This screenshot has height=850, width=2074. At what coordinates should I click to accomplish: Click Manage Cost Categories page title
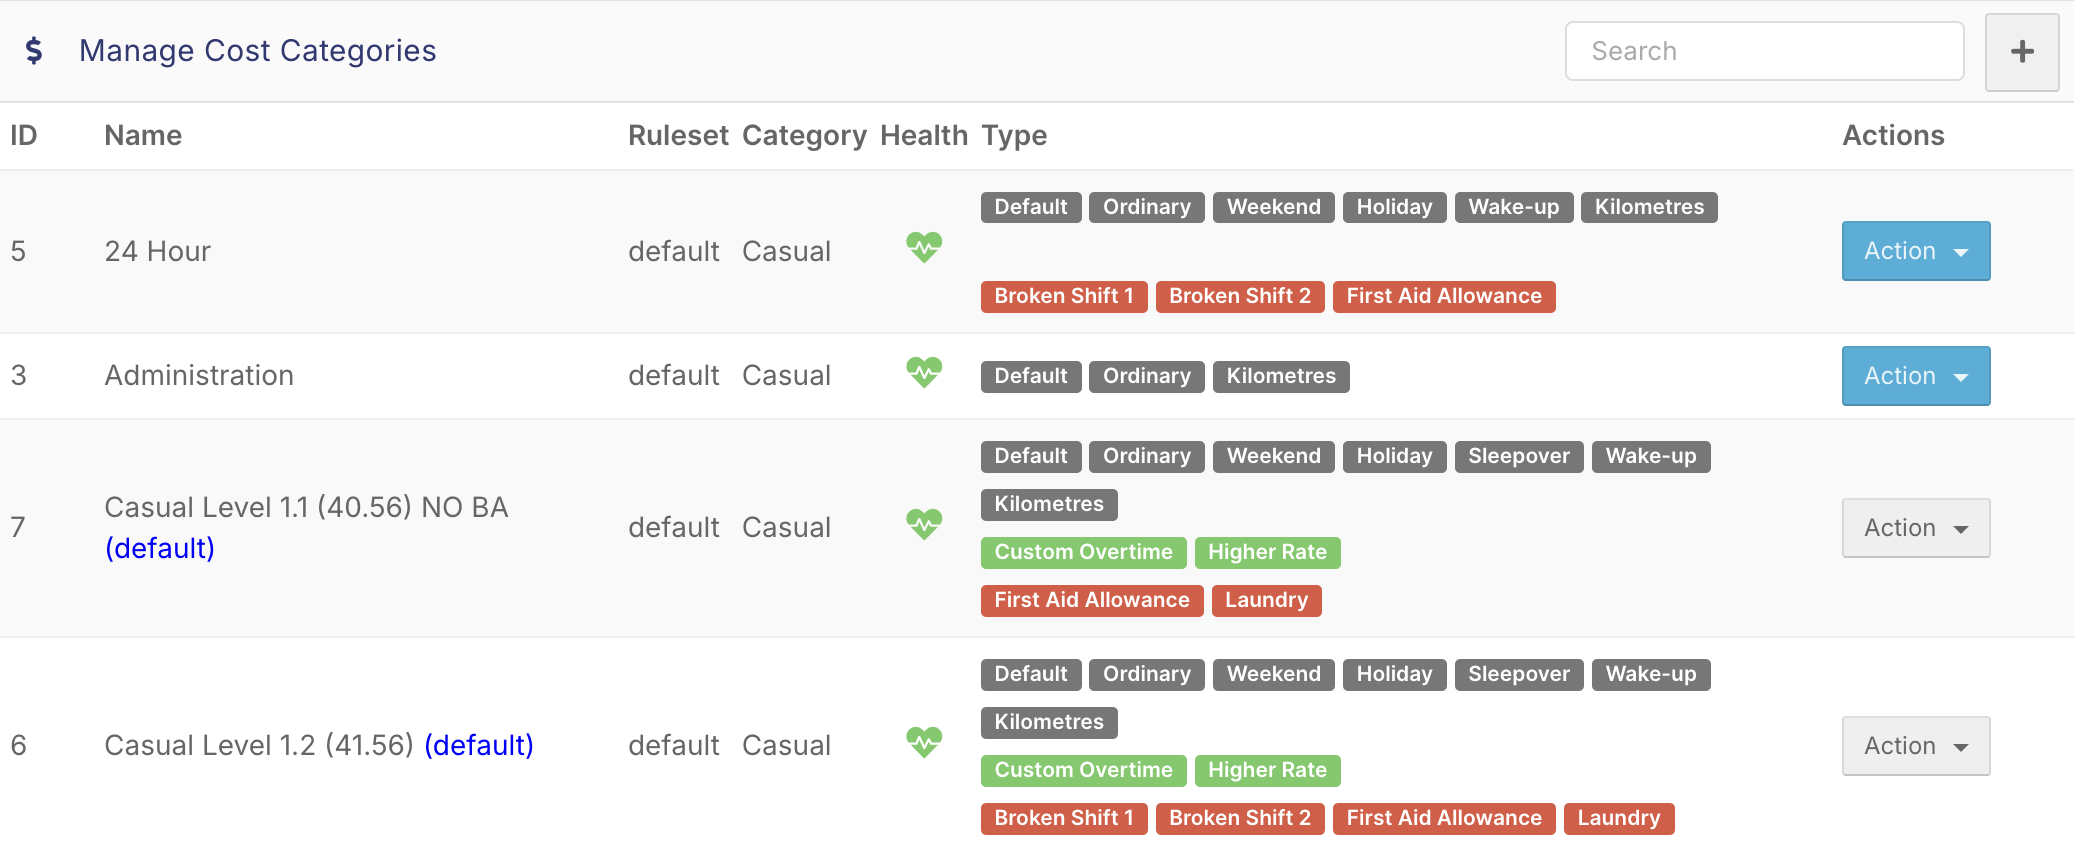click(258, 51)
